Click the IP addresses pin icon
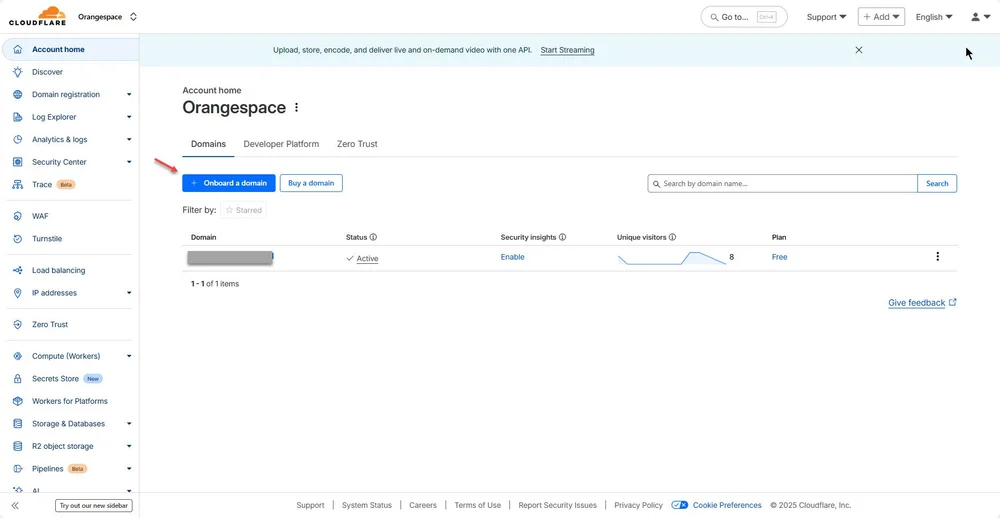The image size is (1000, 518). click(18, 293)
